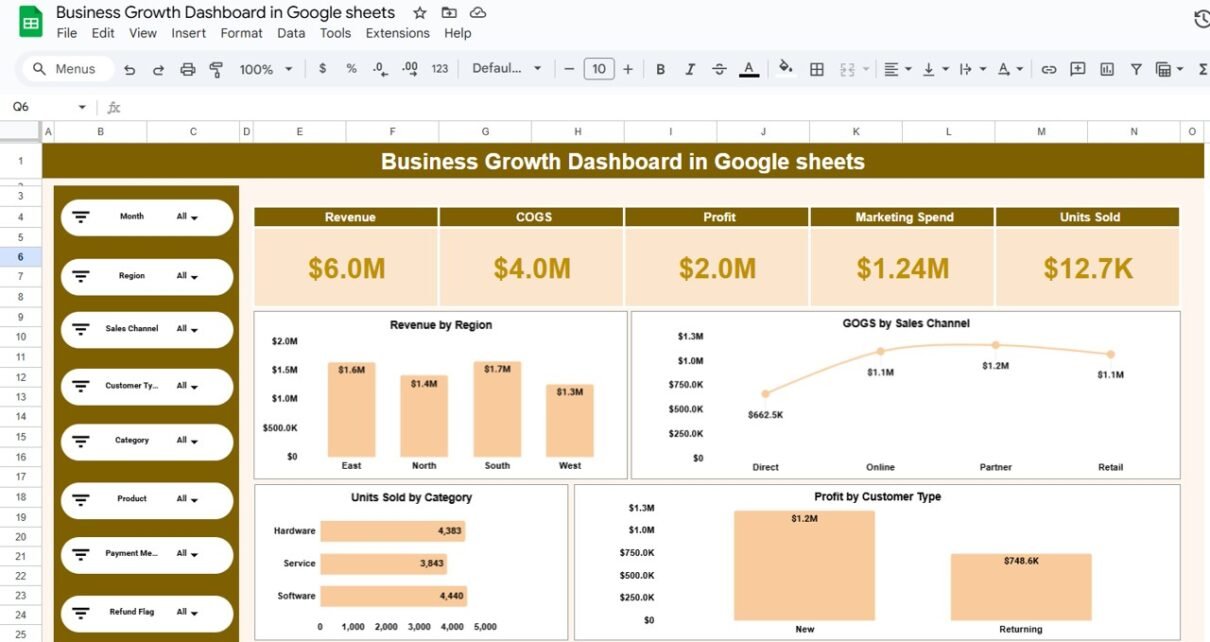Open the fill color picker
Viewport: 1210px width, 642px height.
click(785, 69)
